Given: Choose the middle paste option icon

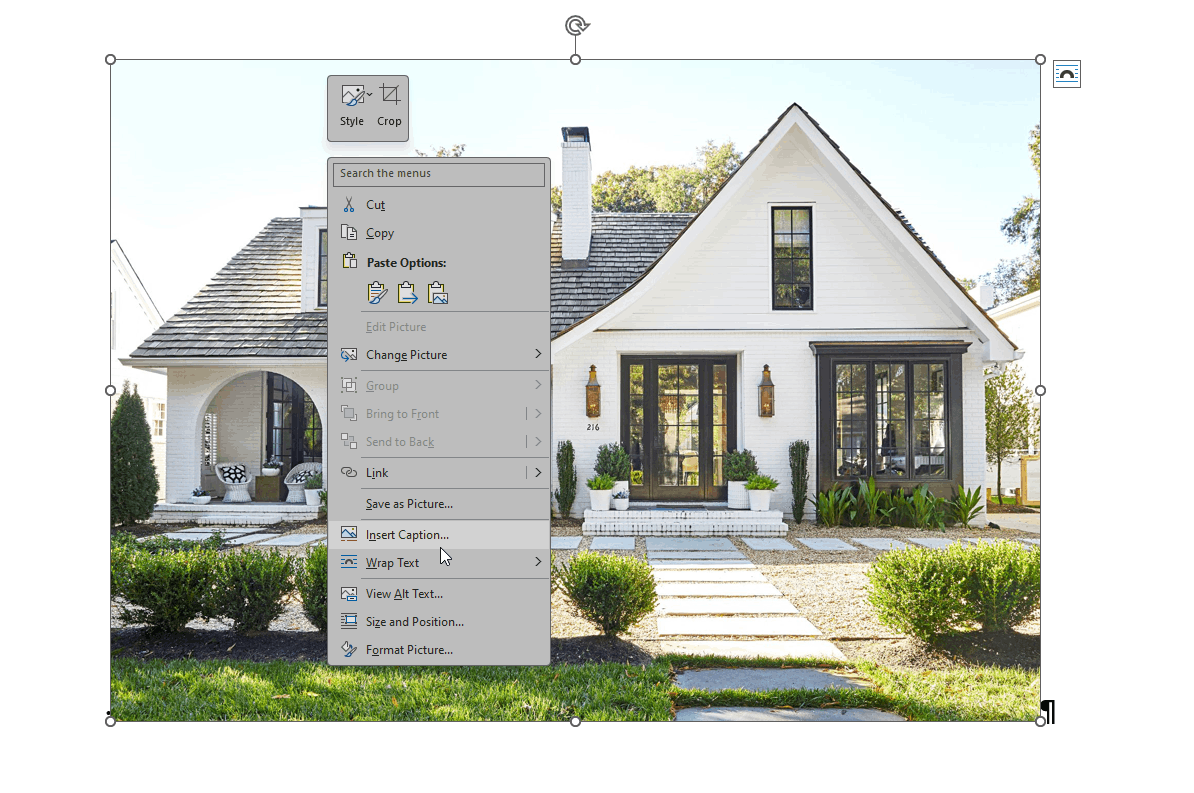Looking at the screenshot, I should point(406,292).
